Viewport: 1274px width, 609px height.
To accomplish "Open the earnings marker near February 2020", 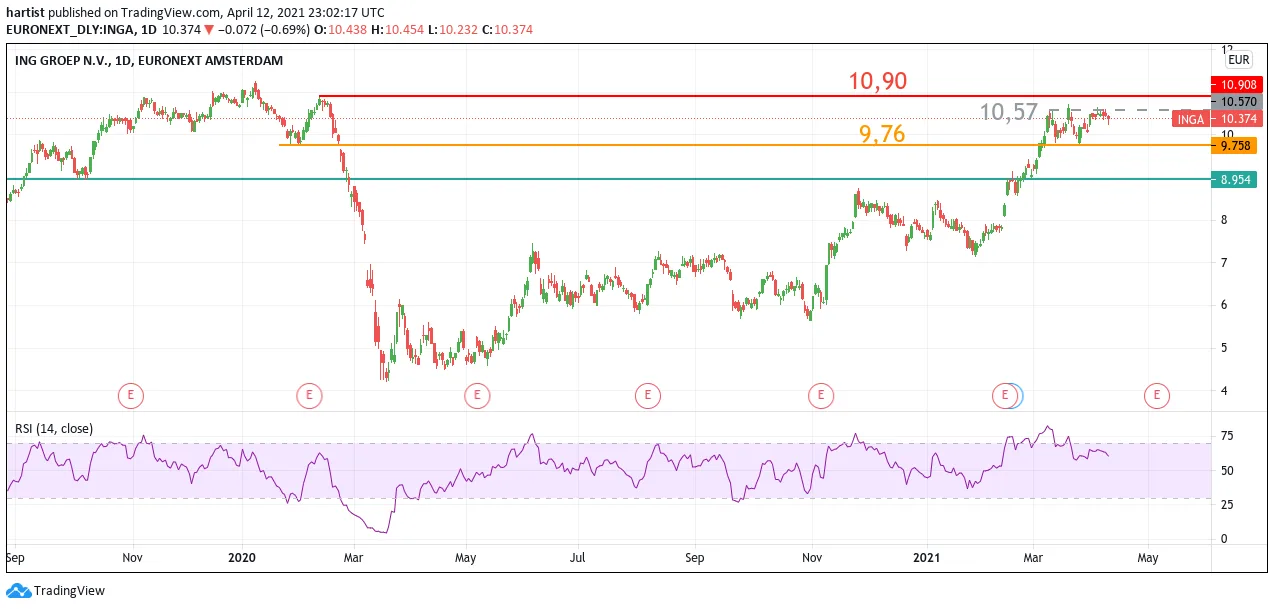I will [x=309, y=396].
